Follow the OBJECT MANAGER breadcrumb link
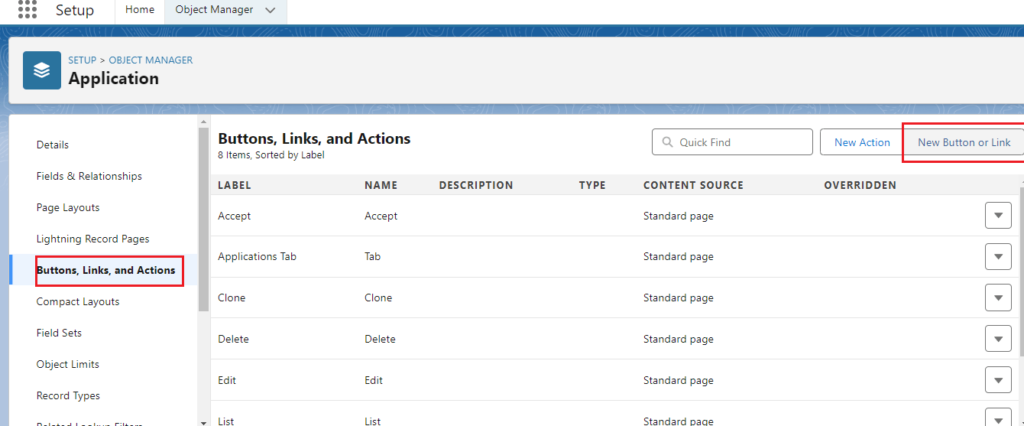 (x=150, y=60)
